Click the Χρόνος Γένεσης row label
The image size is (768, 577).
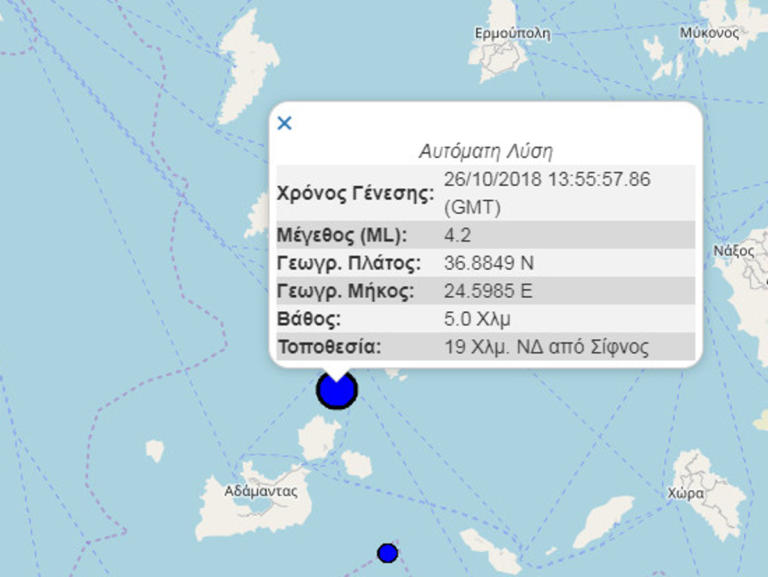[356, 193]
